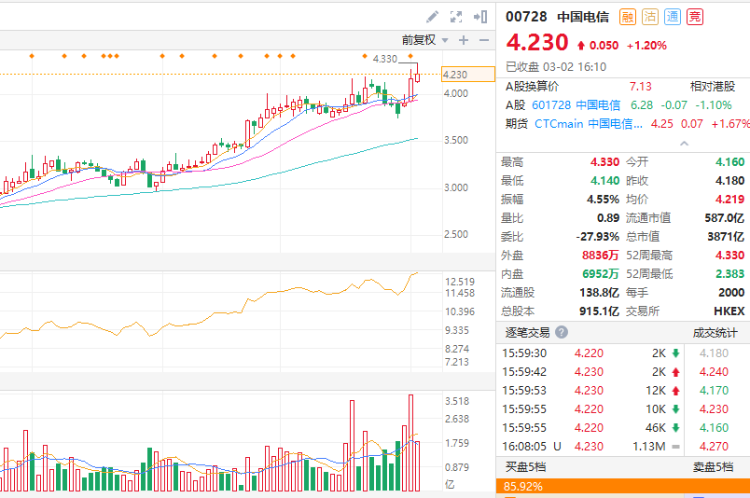
Task: Open the 前复权 adjustment dropdown
Action: click(423, 40)
